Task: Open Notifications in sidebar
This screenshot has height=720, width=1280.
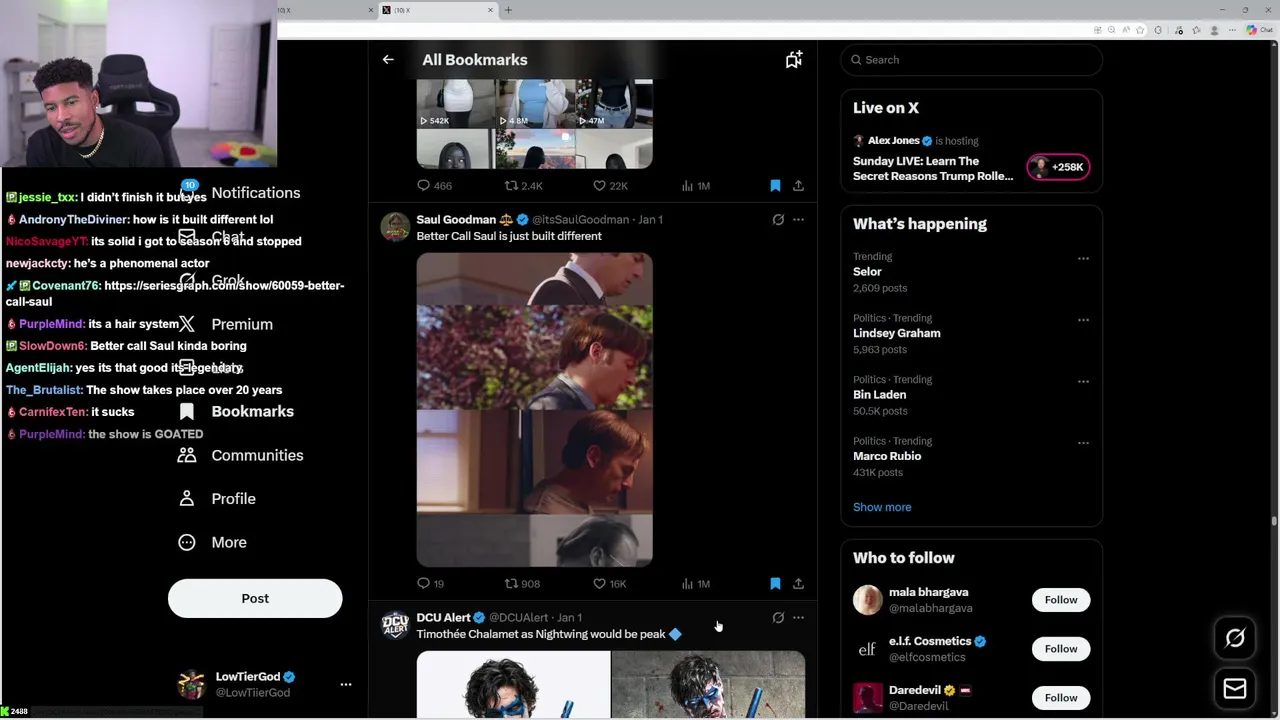Action: (x=240, y=193)
